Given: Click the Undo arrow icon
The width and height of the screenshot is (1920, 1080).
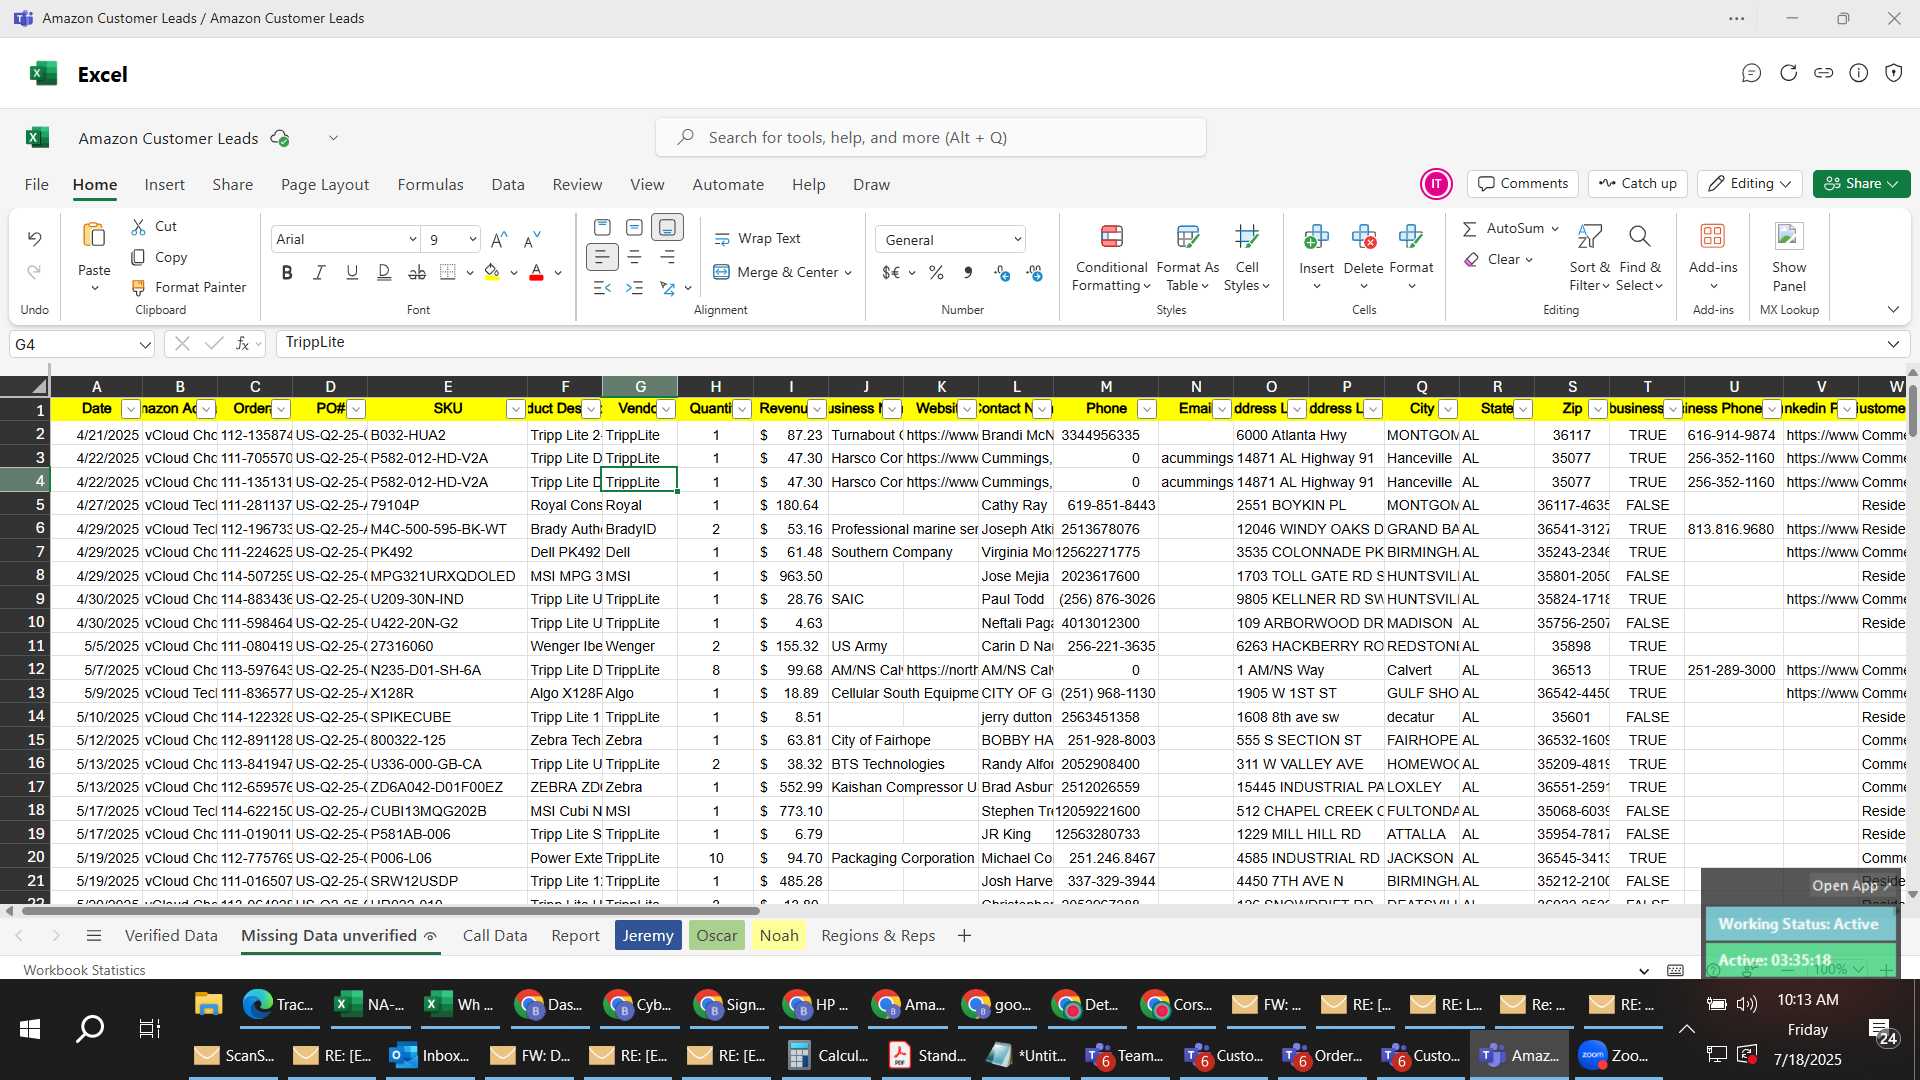Looking at the screenshot, I should [x=34, y=238].
